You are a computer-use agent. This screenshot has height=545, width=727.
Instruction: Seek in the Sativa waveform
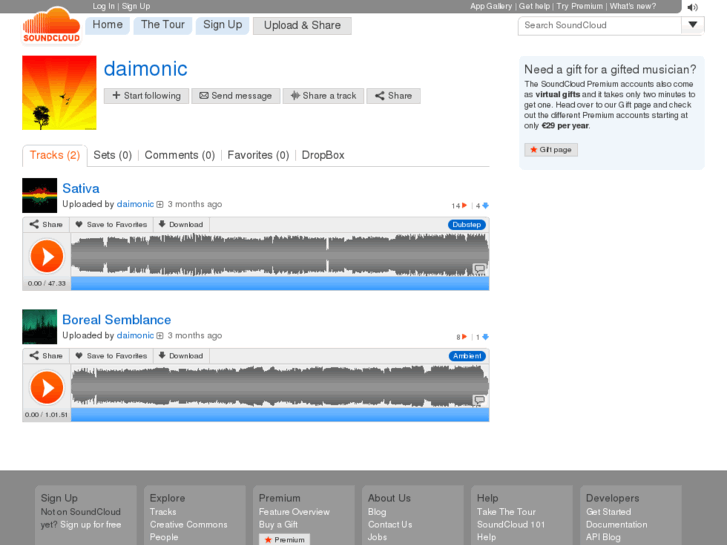pyautogui.click(x=280, y=255)
